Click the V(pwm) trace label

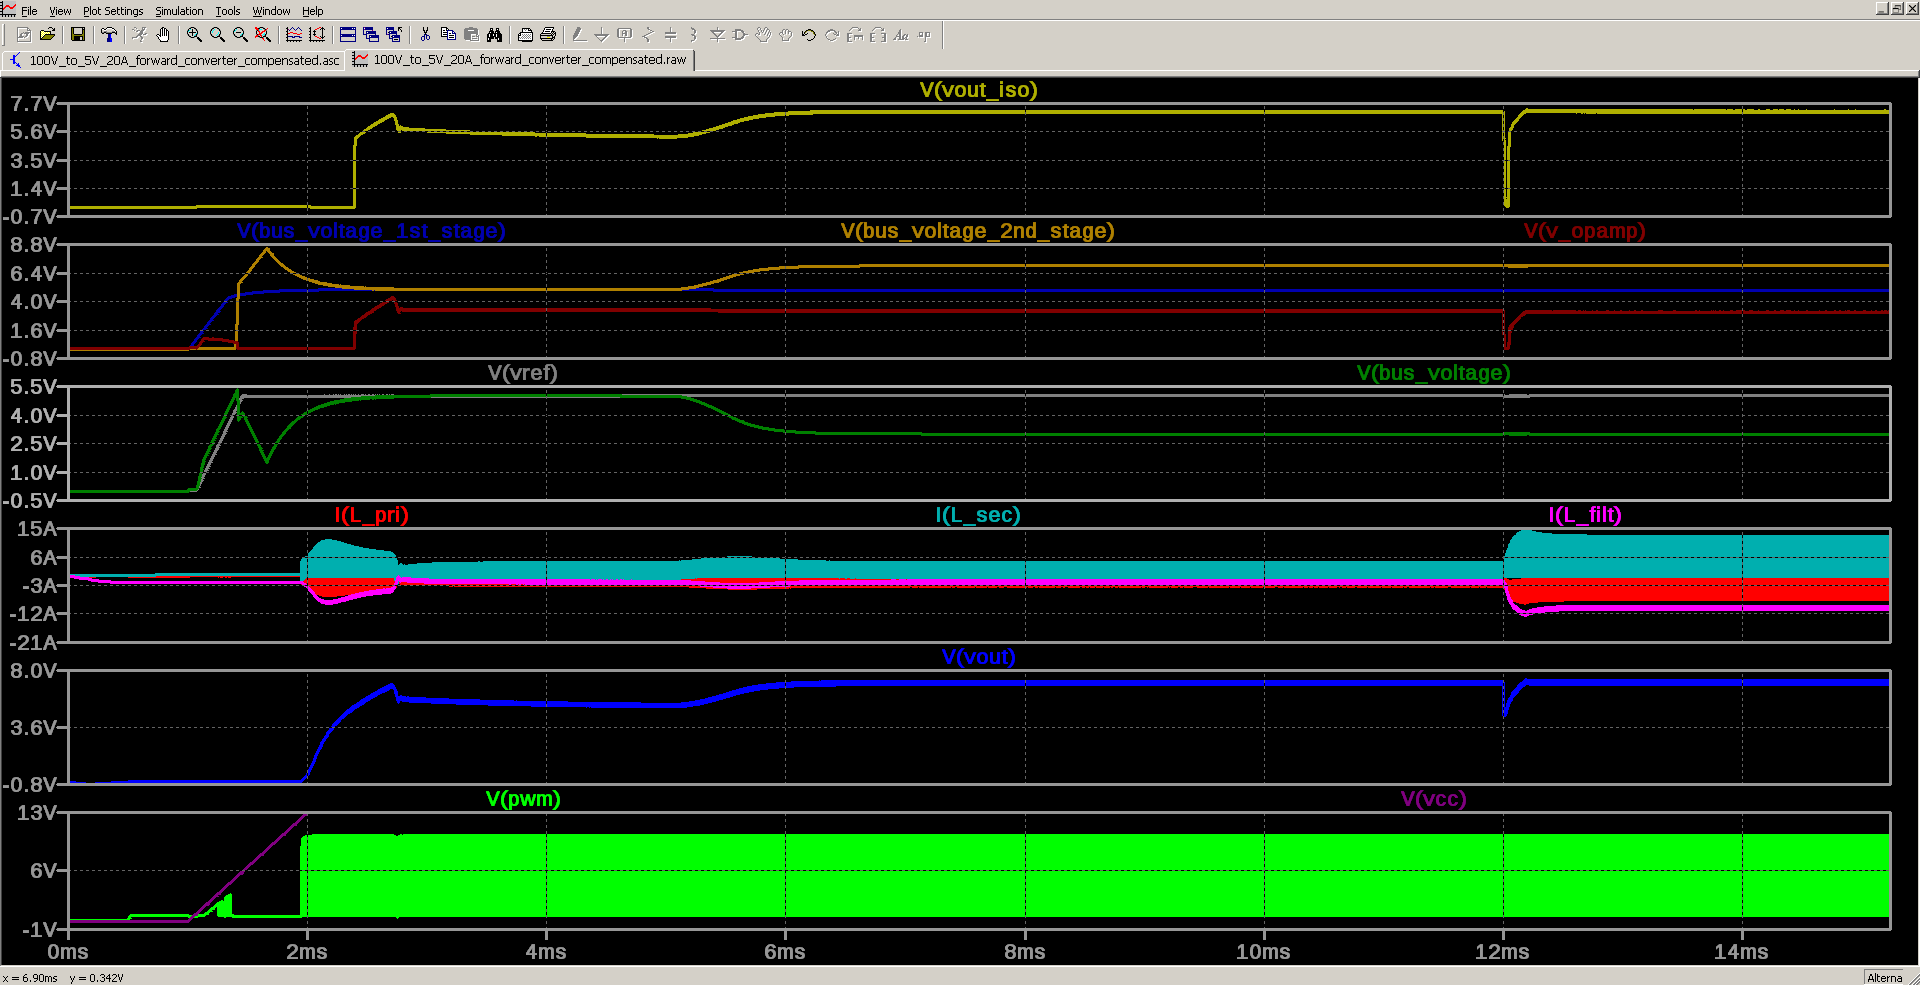tap(522, 799)
